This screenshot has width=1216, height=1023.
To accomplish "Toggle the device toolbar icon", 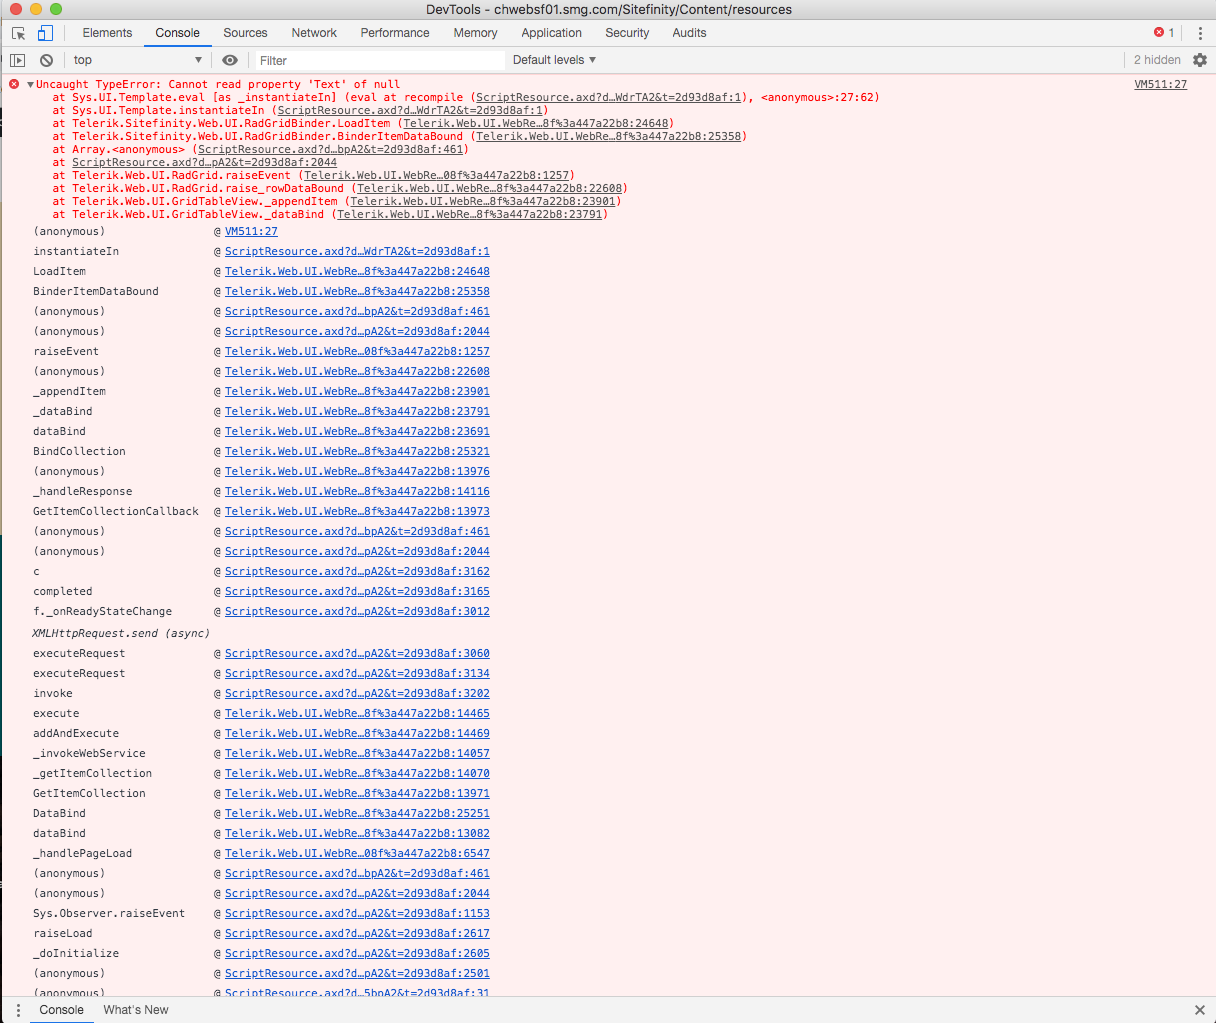I will coord(45,33).
